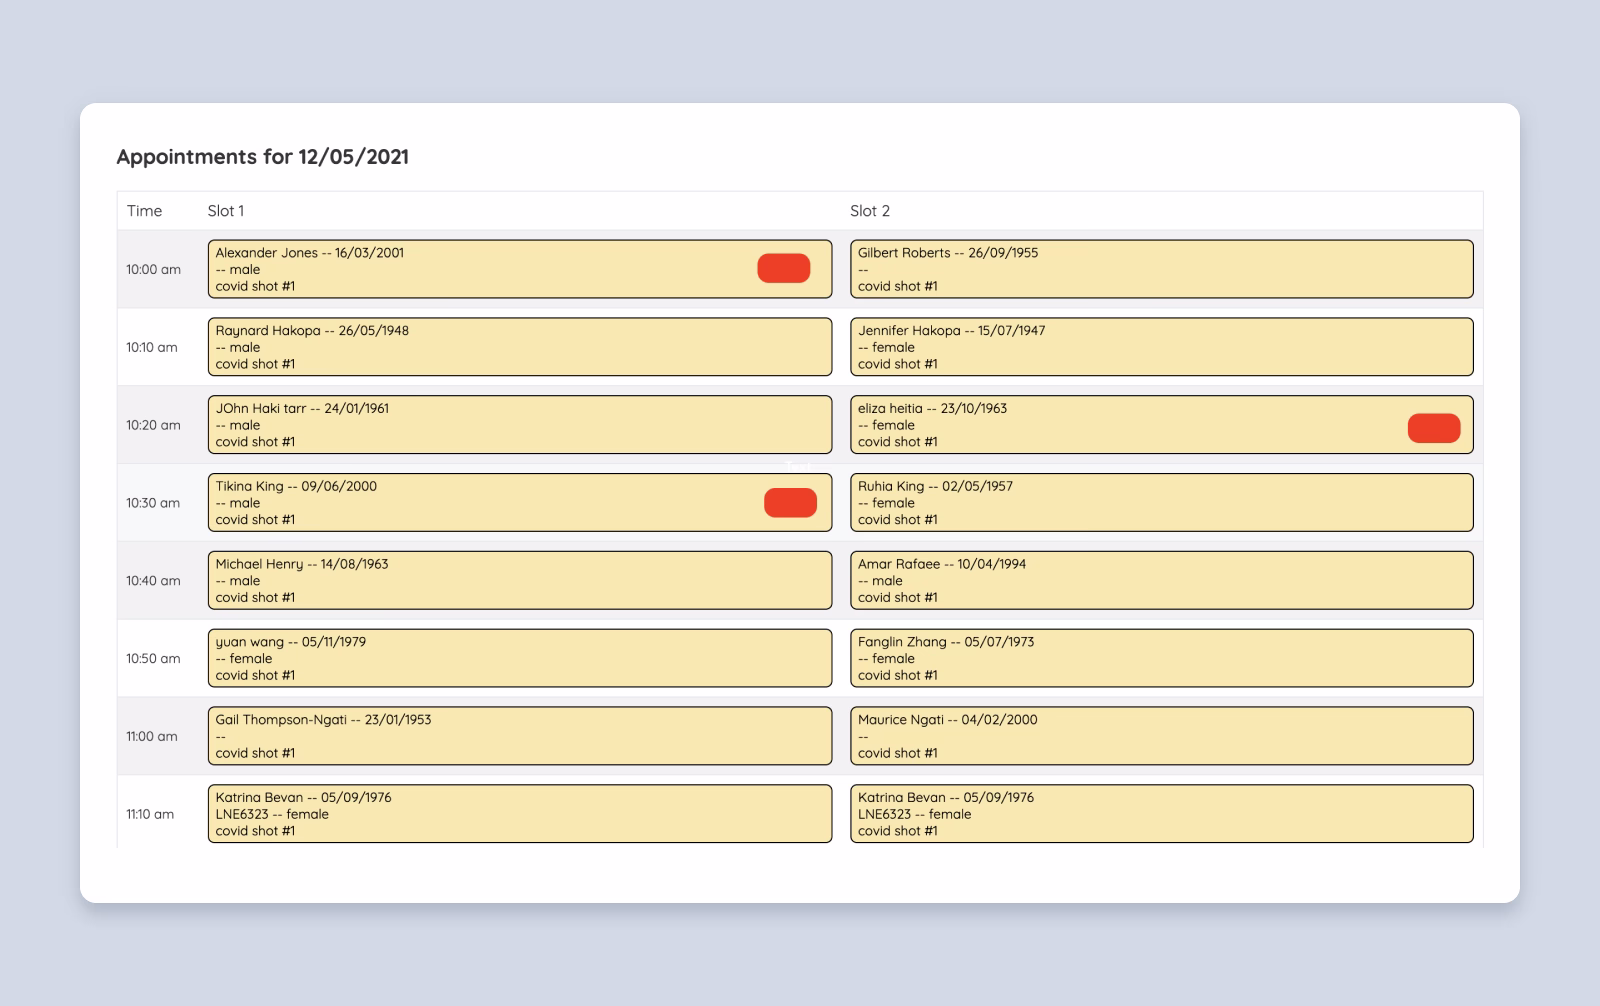Open Amar Rafaee appointment card
Image resolution: width=1600 pixels, height=1006 pixels.
click(1162, 581)
